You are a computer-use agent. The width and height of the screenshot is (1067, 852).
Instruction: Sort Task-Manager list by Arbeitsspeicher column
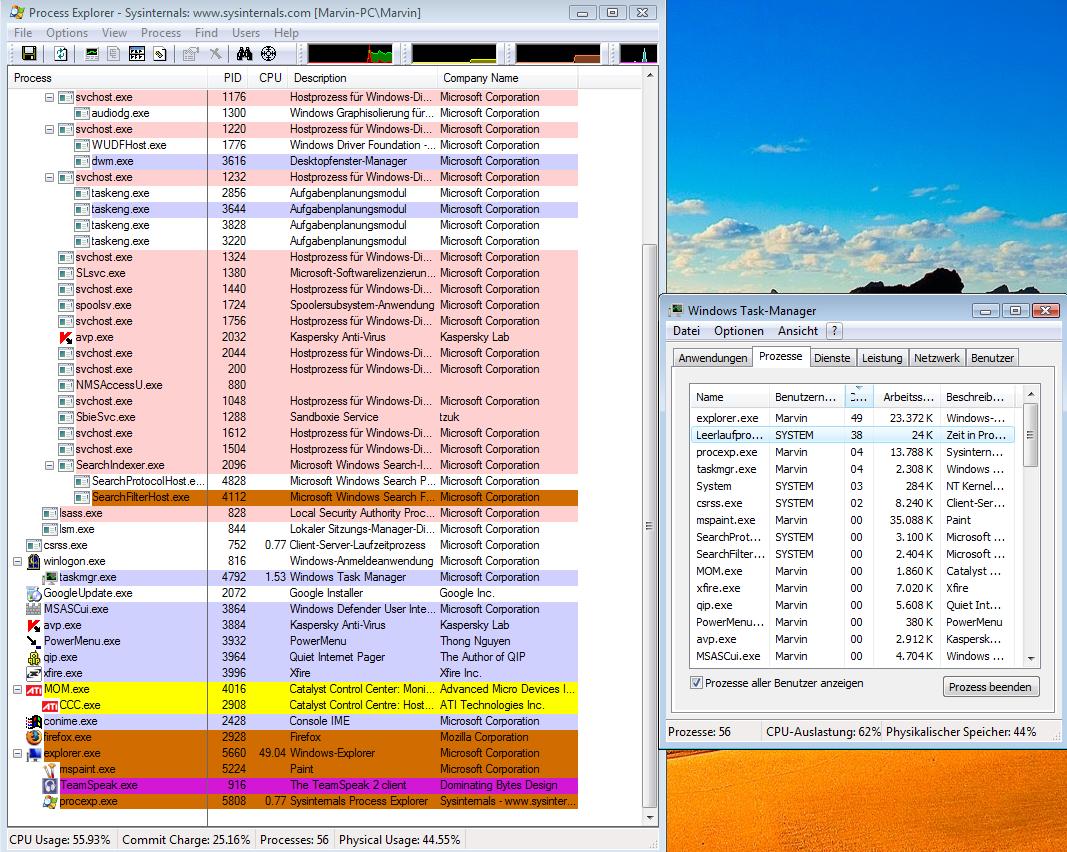click(x=908, y=397)
